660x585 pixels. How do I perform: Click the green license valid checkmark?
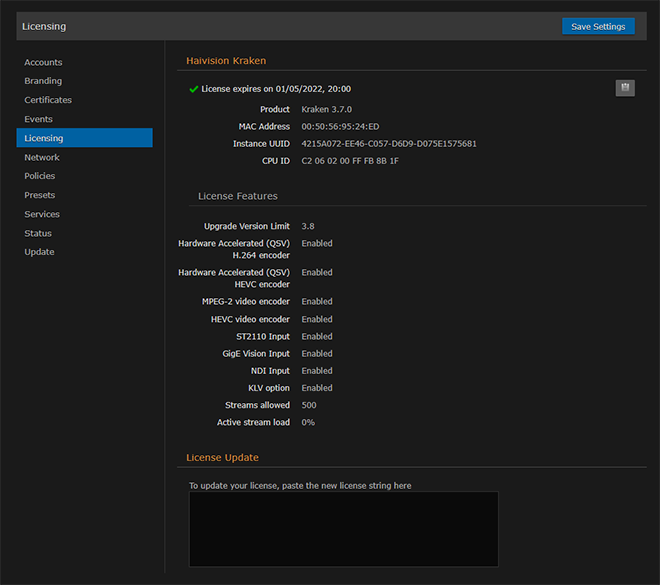[194, 89]
